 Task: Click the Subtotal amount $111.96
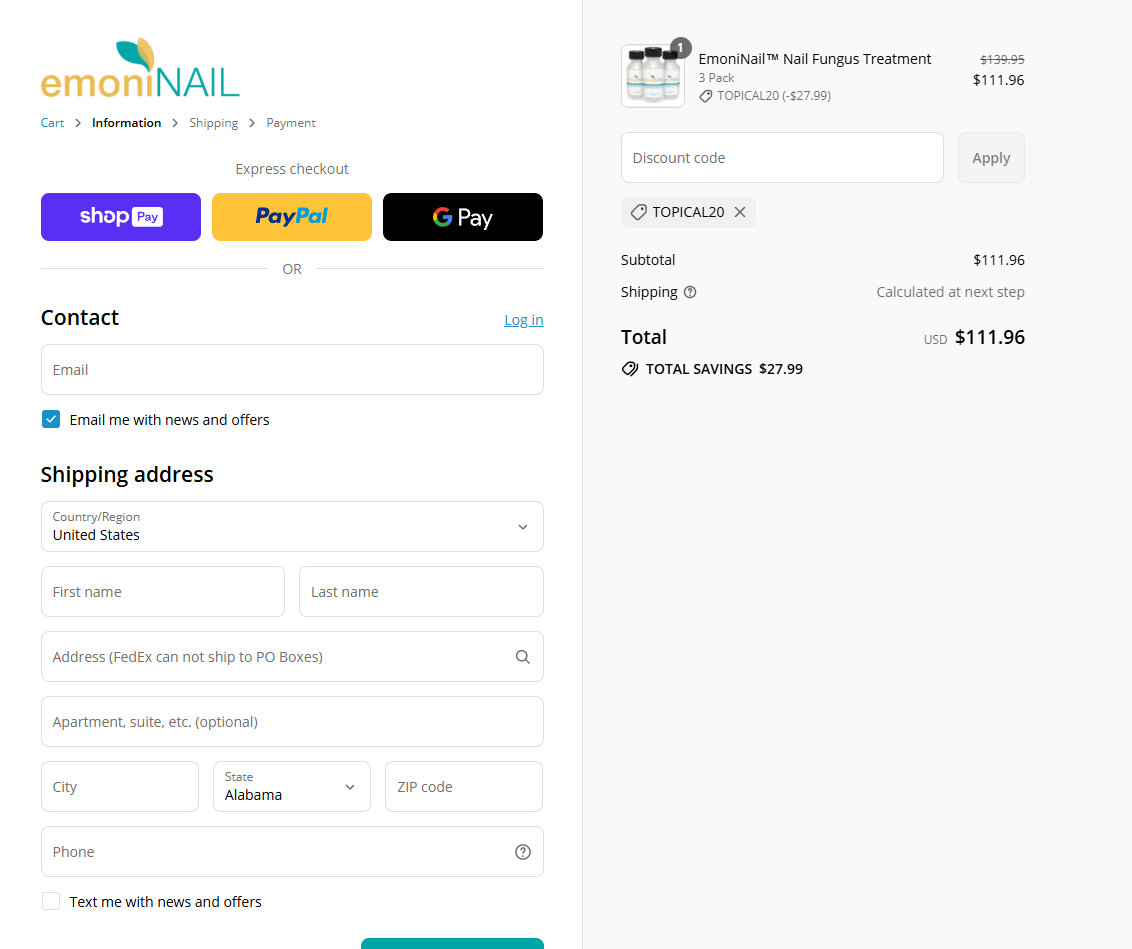(999, 260)
